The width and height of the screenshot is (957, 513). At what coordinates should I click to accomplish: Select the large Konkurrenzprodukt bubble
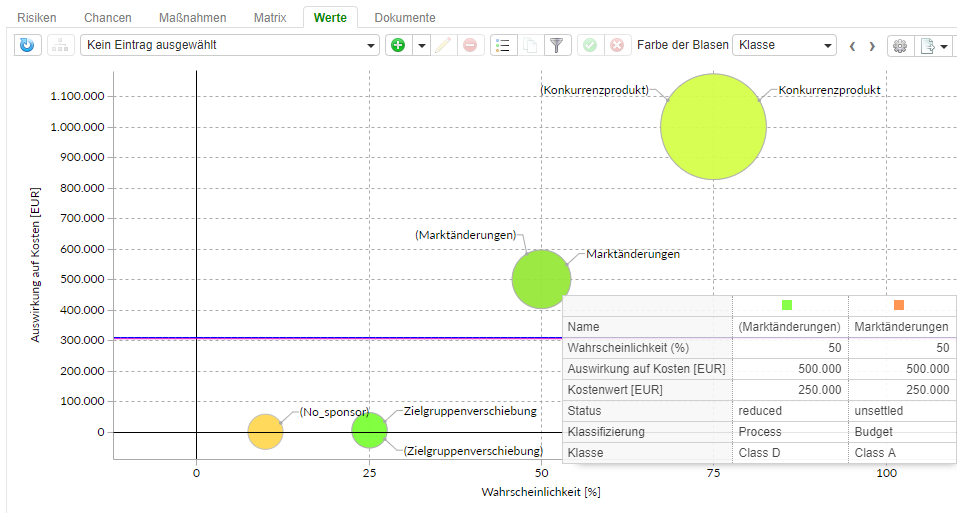[713, 127]
